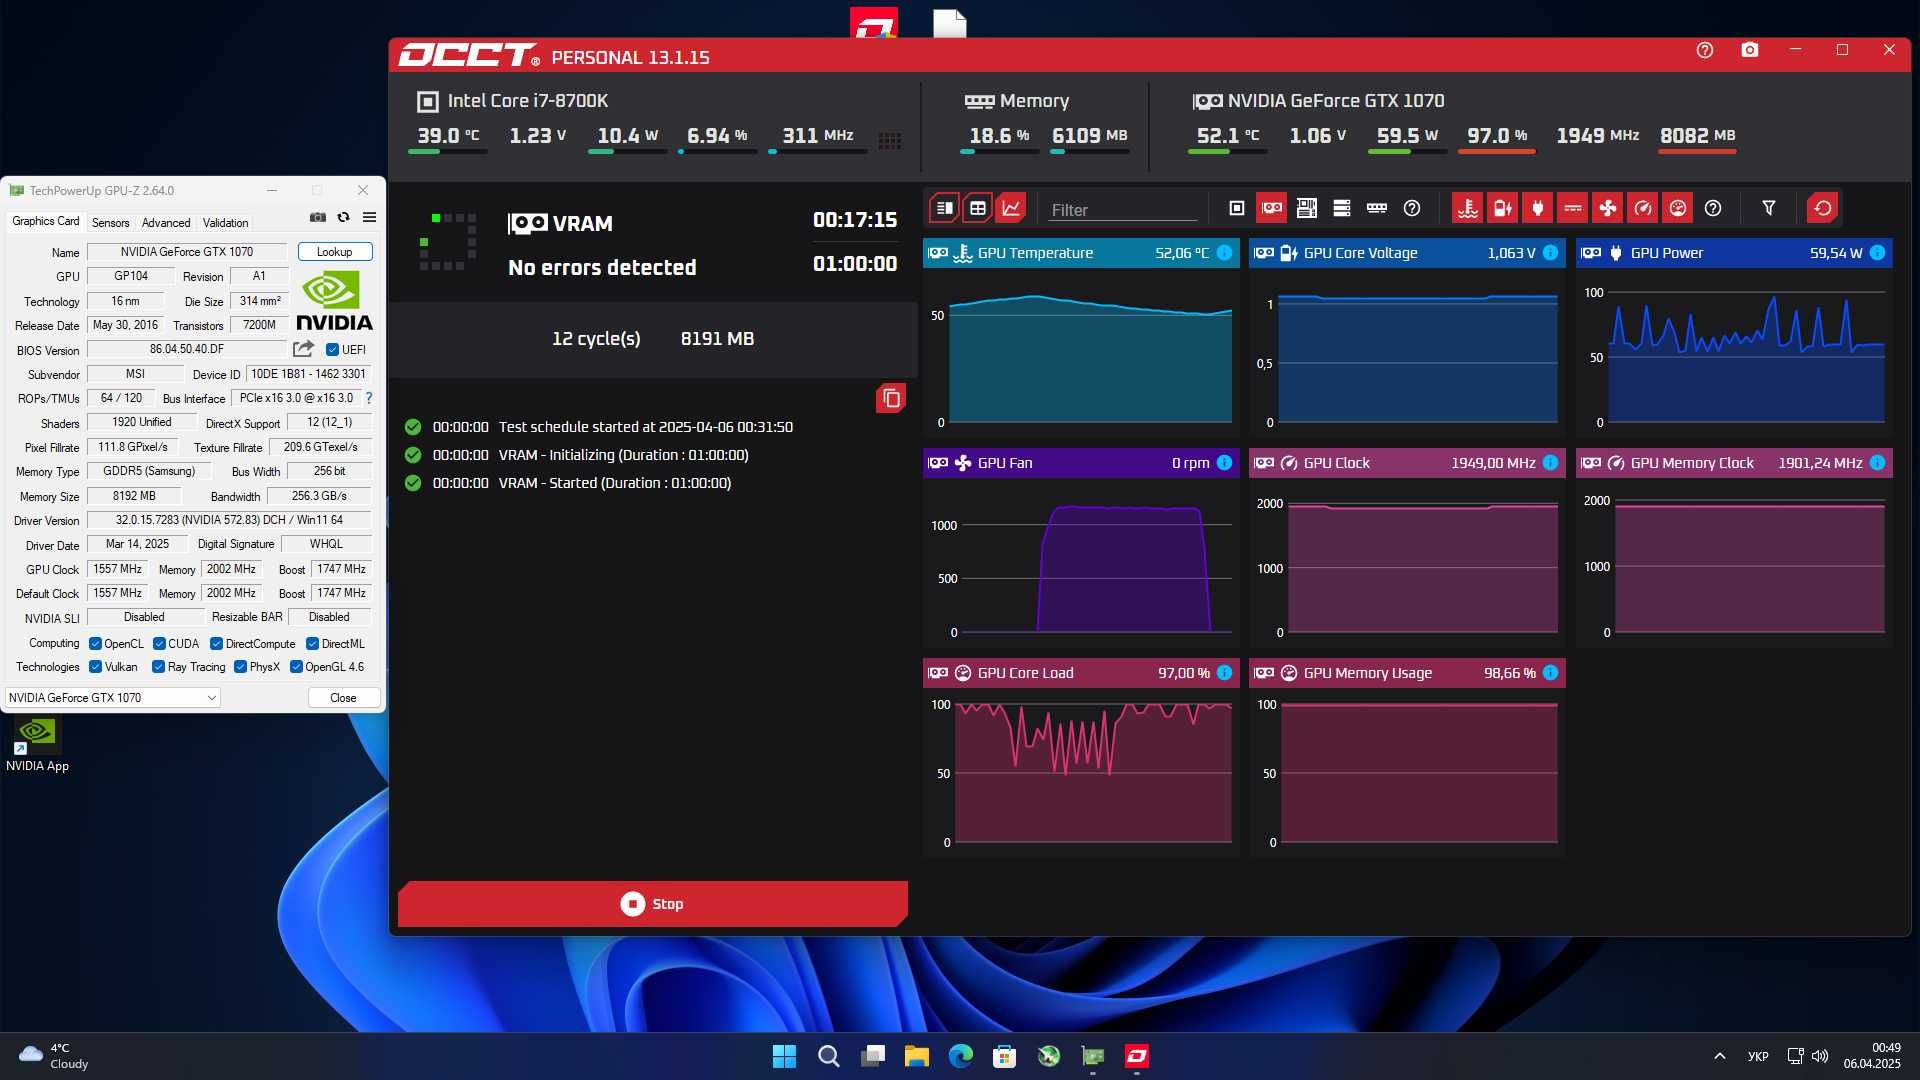
Task: Open File Explorer from the taskbar
Action: point(916,1056)
